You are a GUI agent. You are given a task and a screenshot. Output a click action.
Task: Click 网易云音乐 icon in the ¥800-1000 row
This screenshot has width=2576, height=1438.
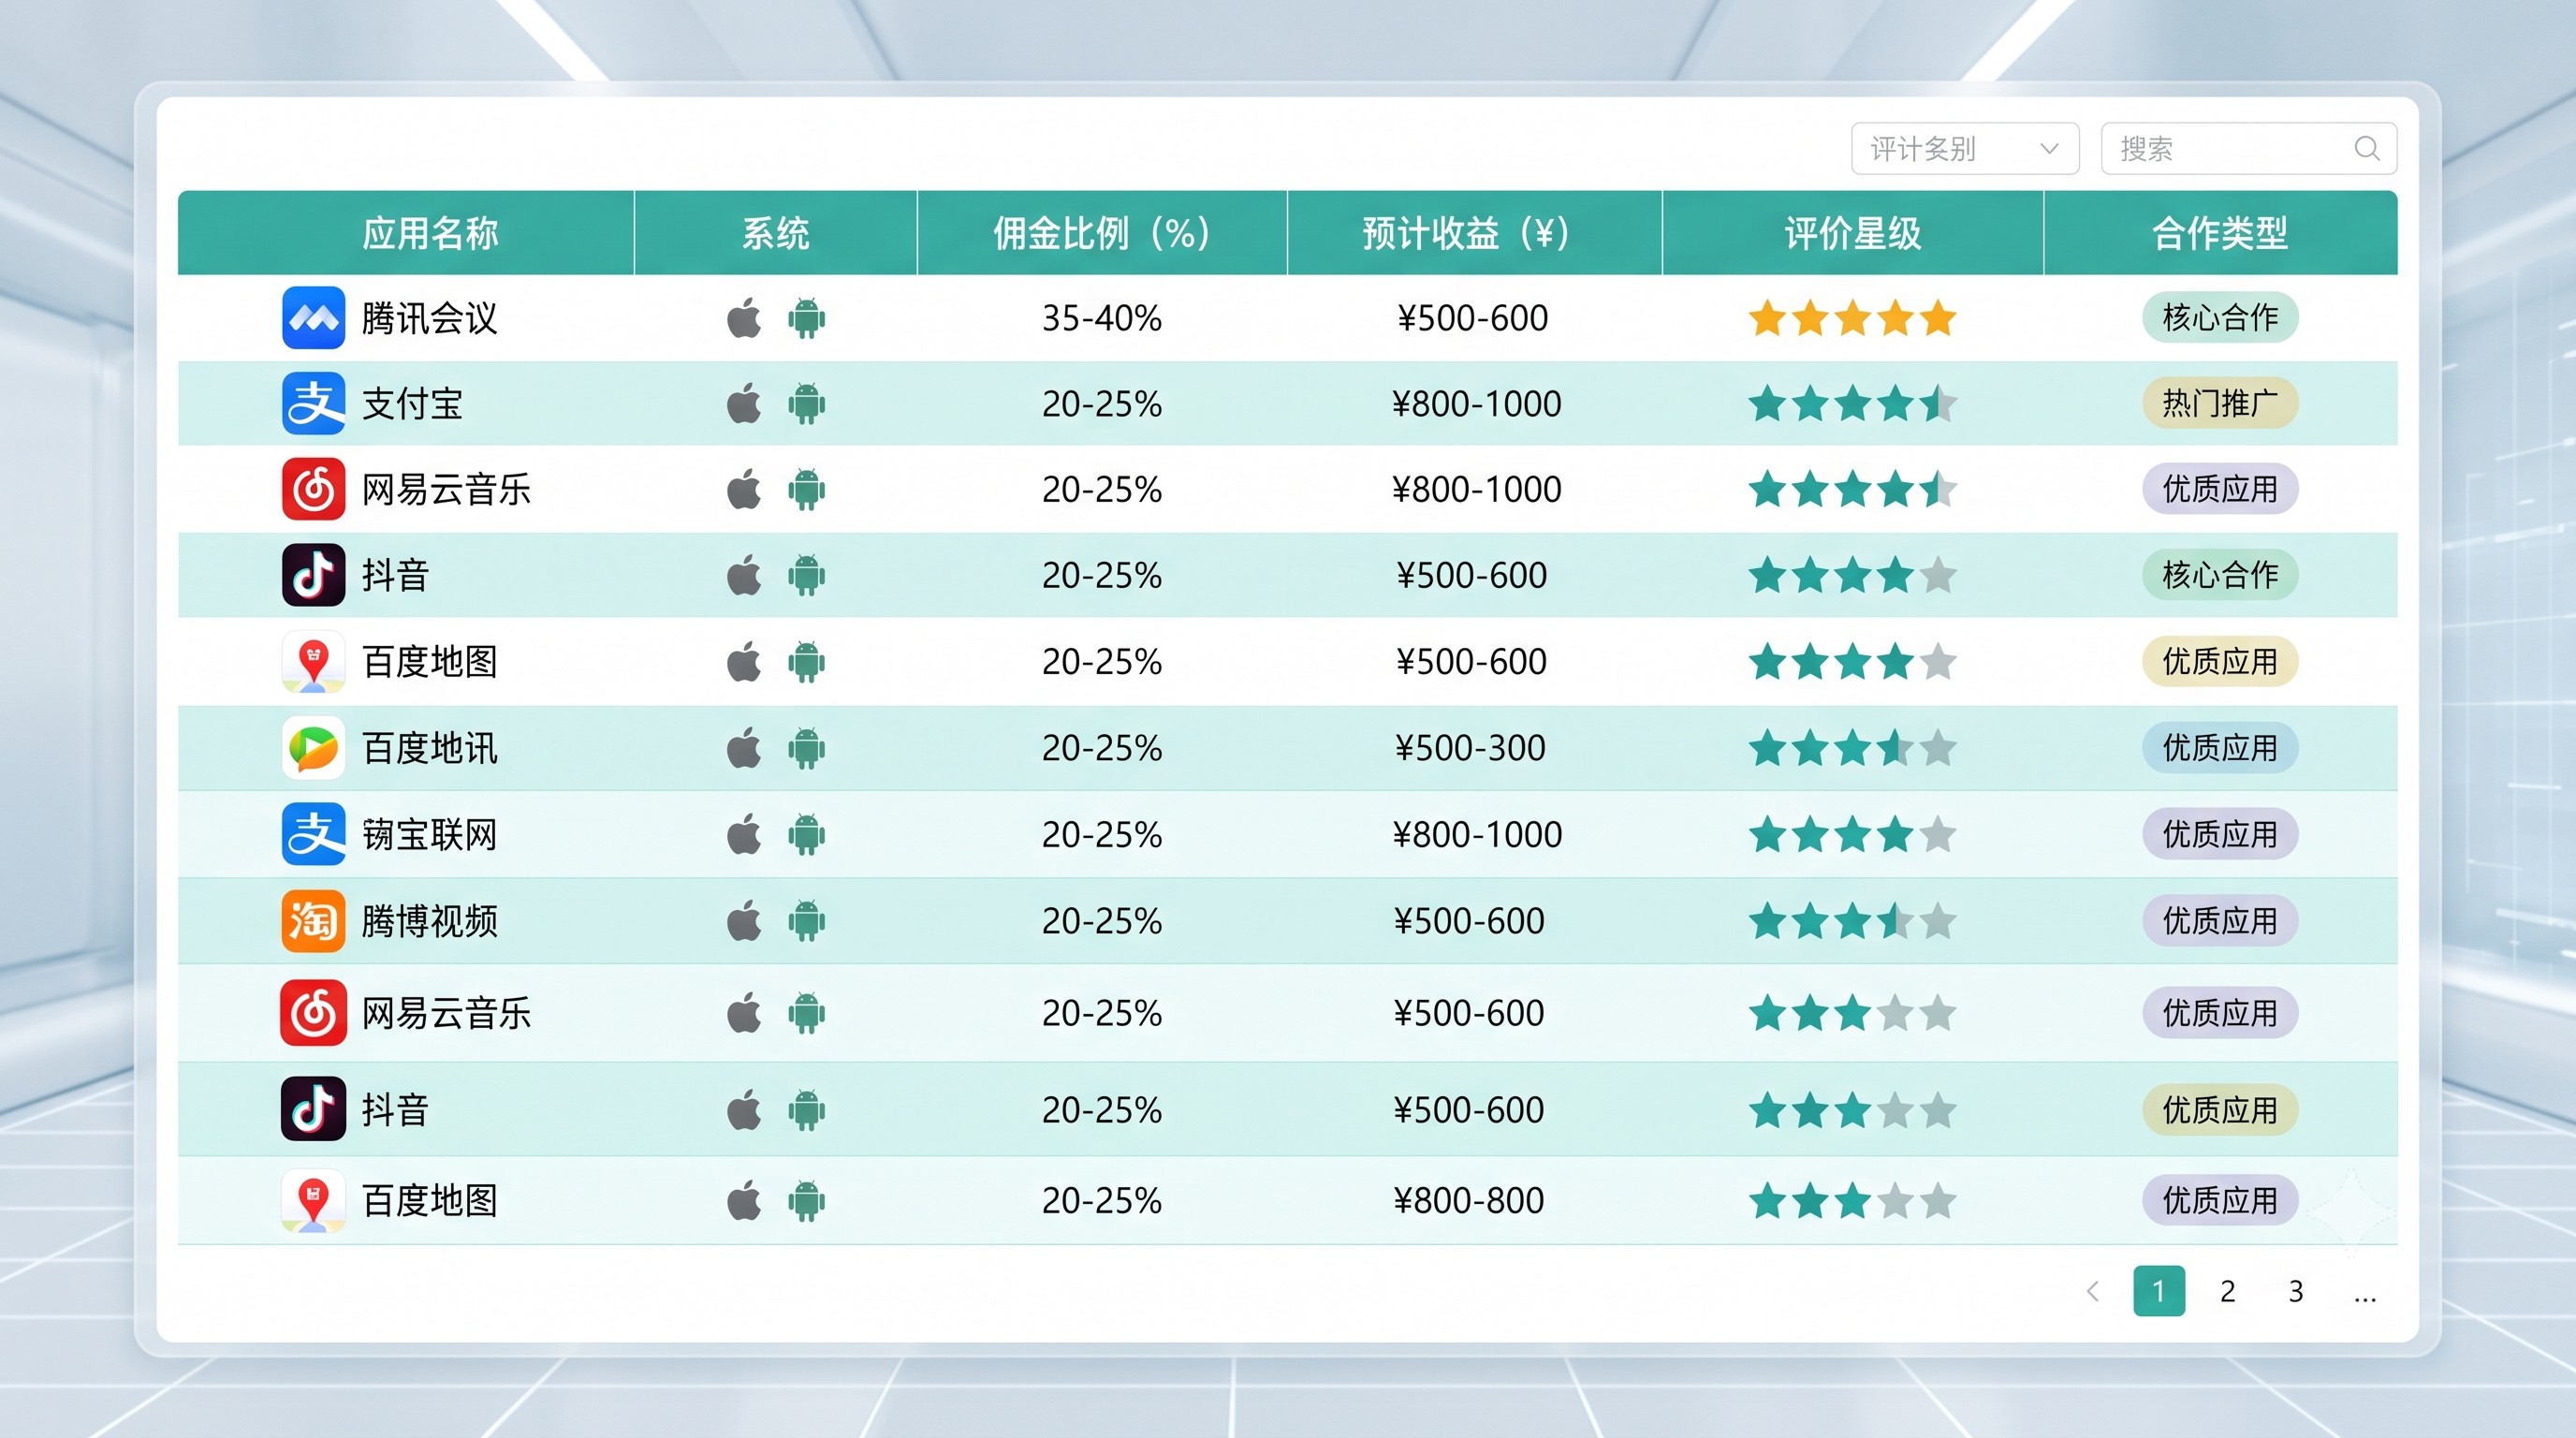pyautogui.click(x=313, y=489)
